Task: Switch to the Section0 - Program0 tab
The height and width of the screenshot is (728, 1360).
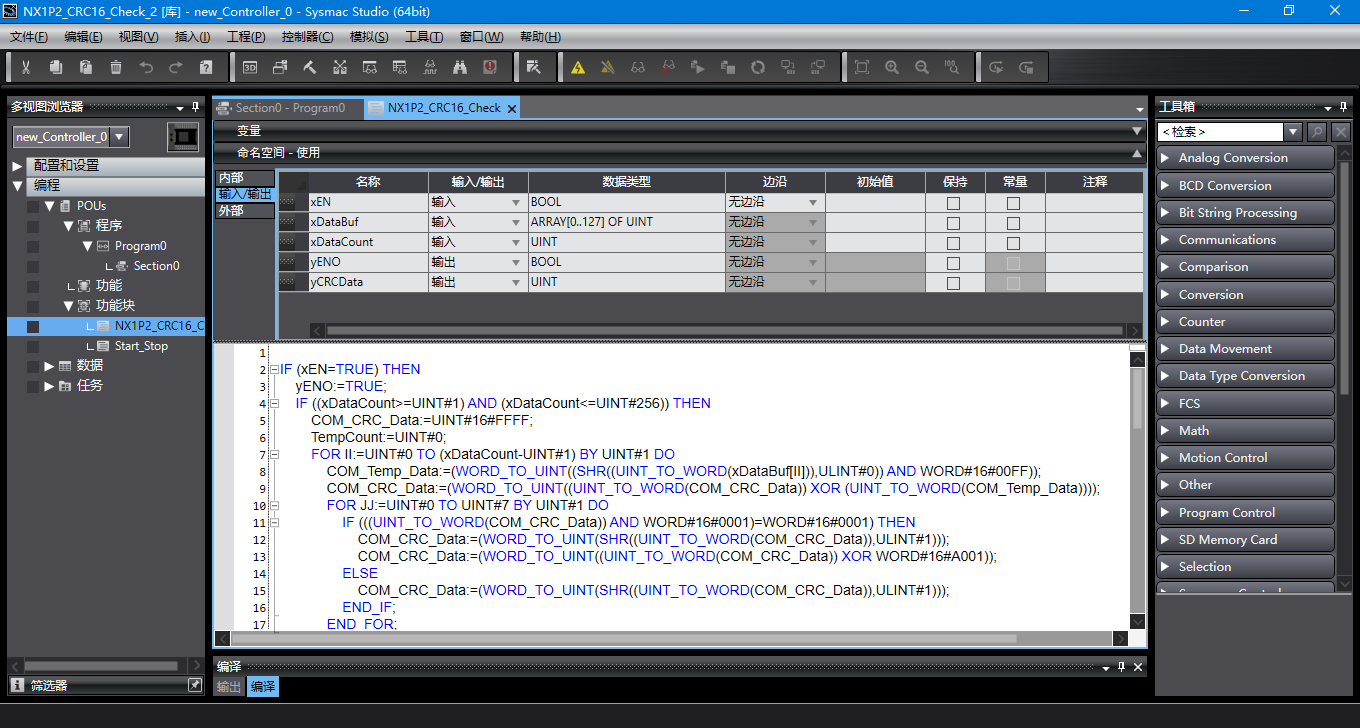Action: pos(288,108)
